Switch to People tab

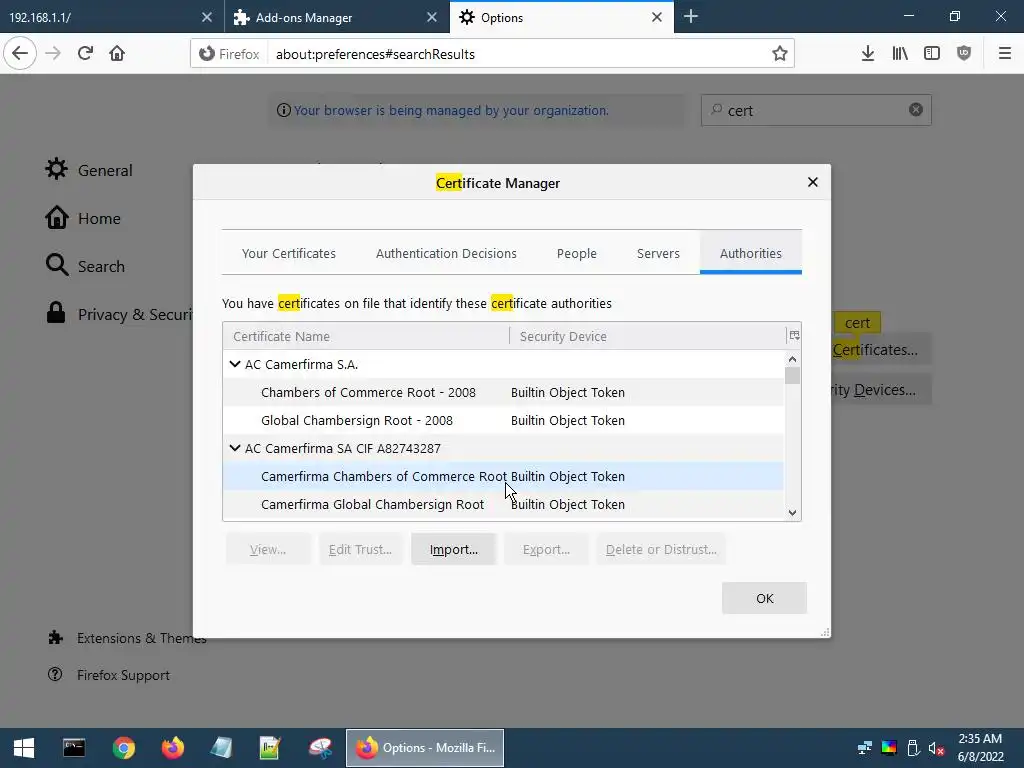[577, 253]
